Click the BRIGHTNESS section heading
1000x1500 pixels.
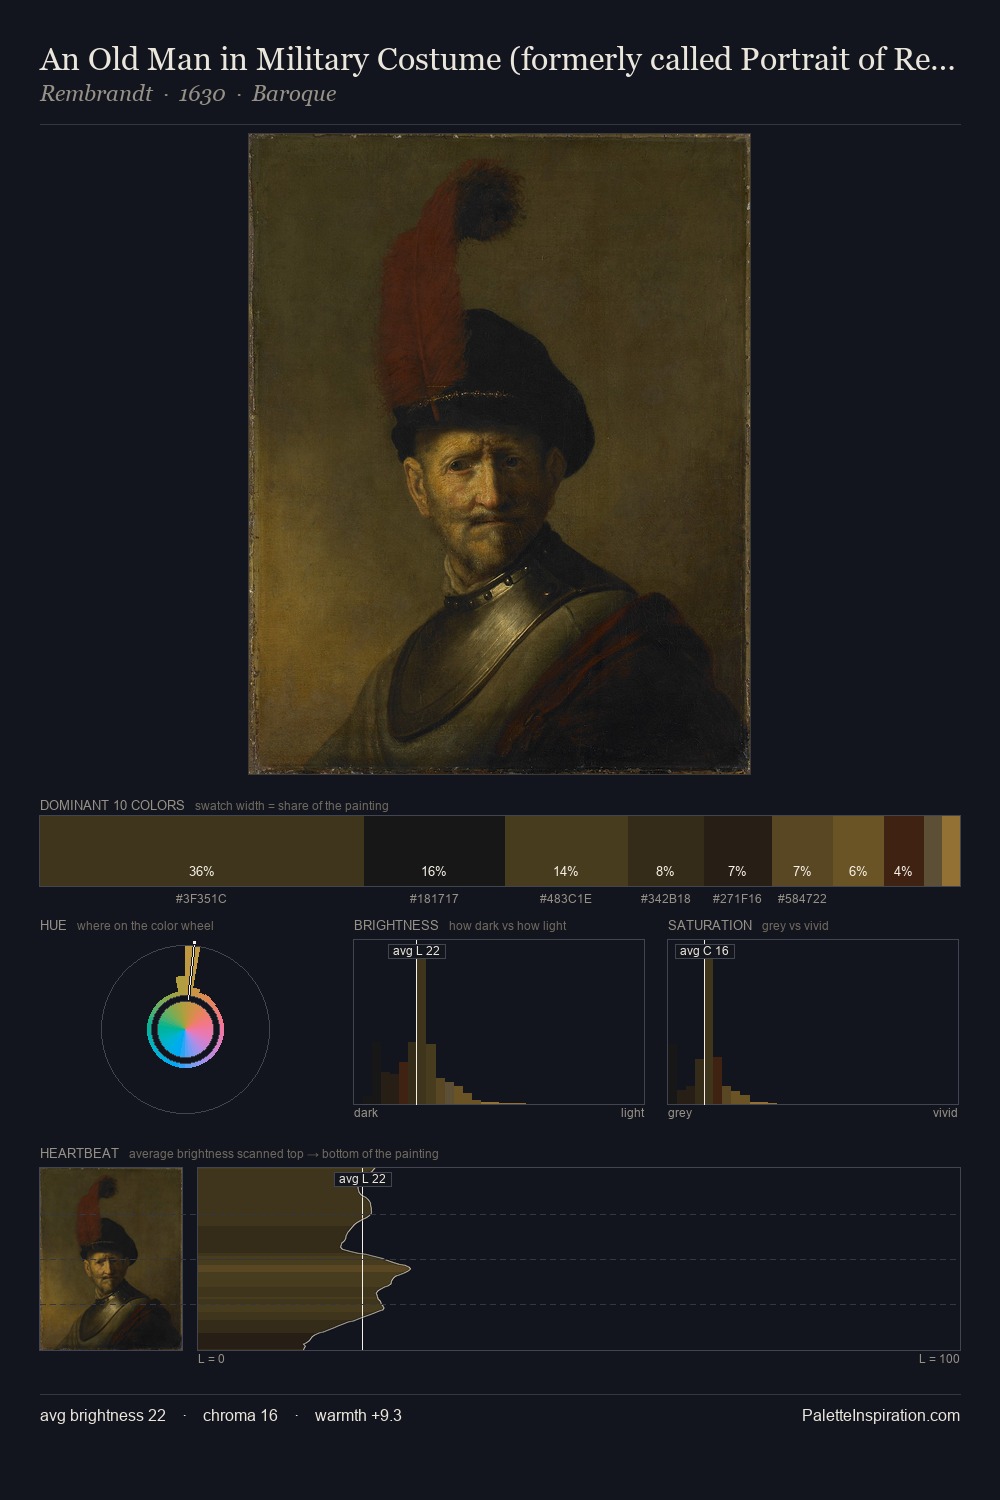coord(396,925)
